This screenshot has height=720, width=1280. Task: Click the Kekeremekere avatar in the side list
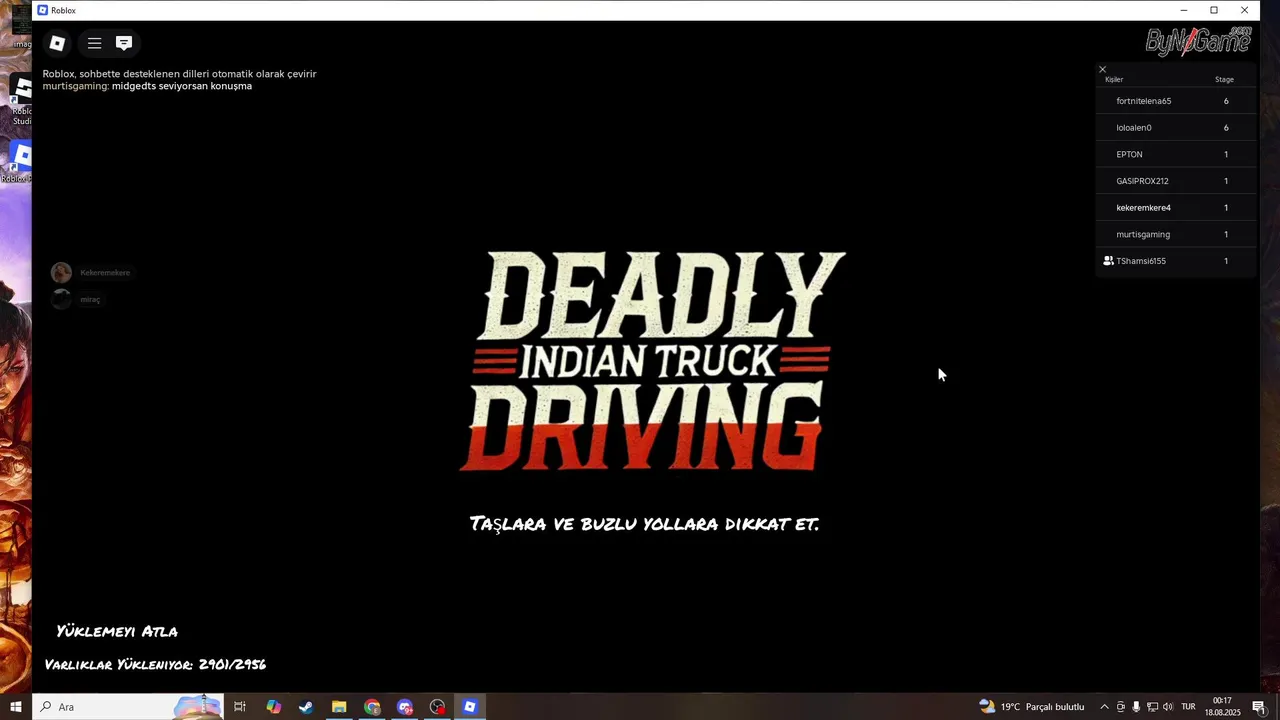[61, 273]
